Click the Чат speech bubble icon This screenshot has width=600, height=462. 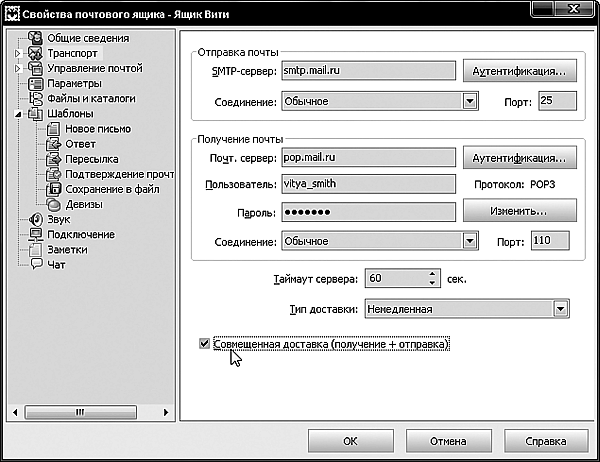tap(37, 265)
